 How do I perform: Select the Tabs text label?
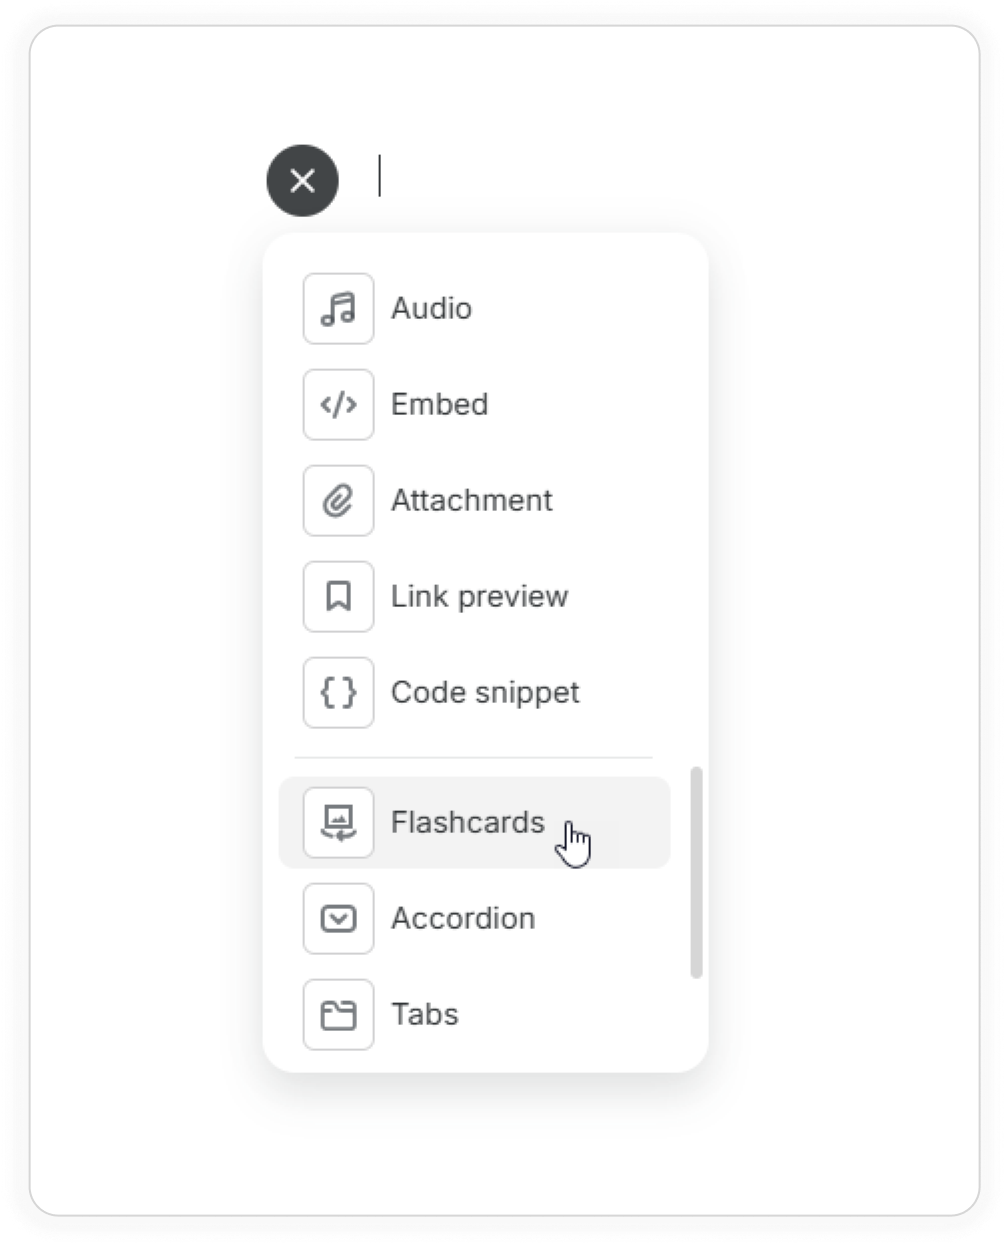424,1014
